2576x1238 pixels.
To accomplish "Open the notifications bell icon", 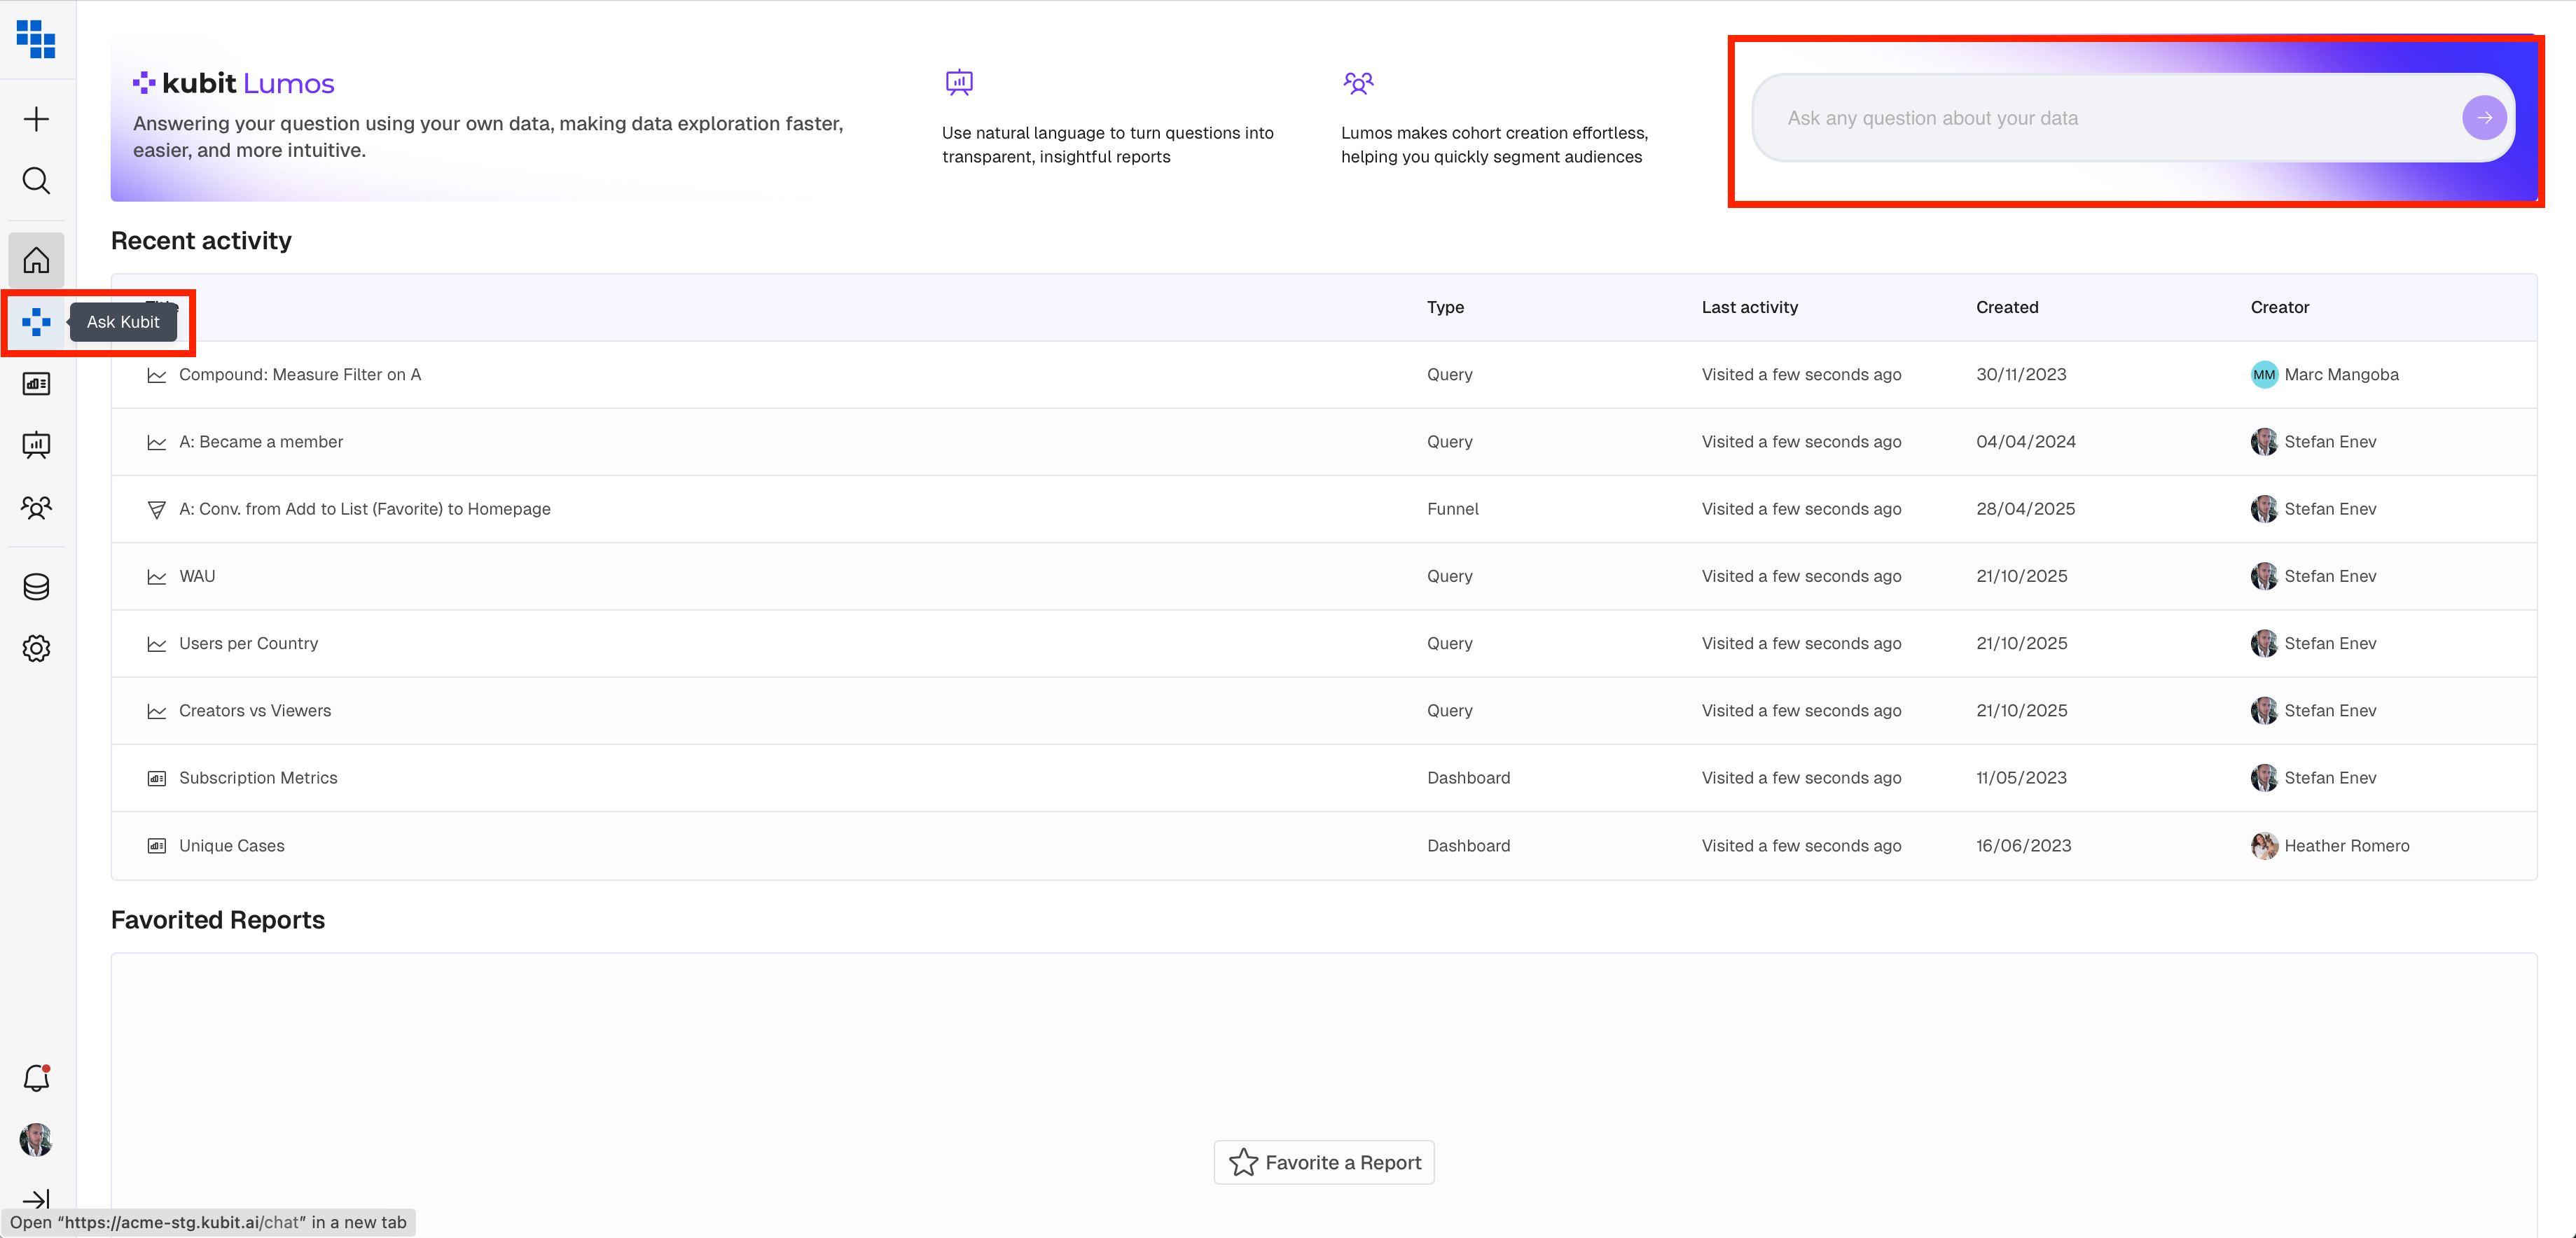I will (36, 1078).
